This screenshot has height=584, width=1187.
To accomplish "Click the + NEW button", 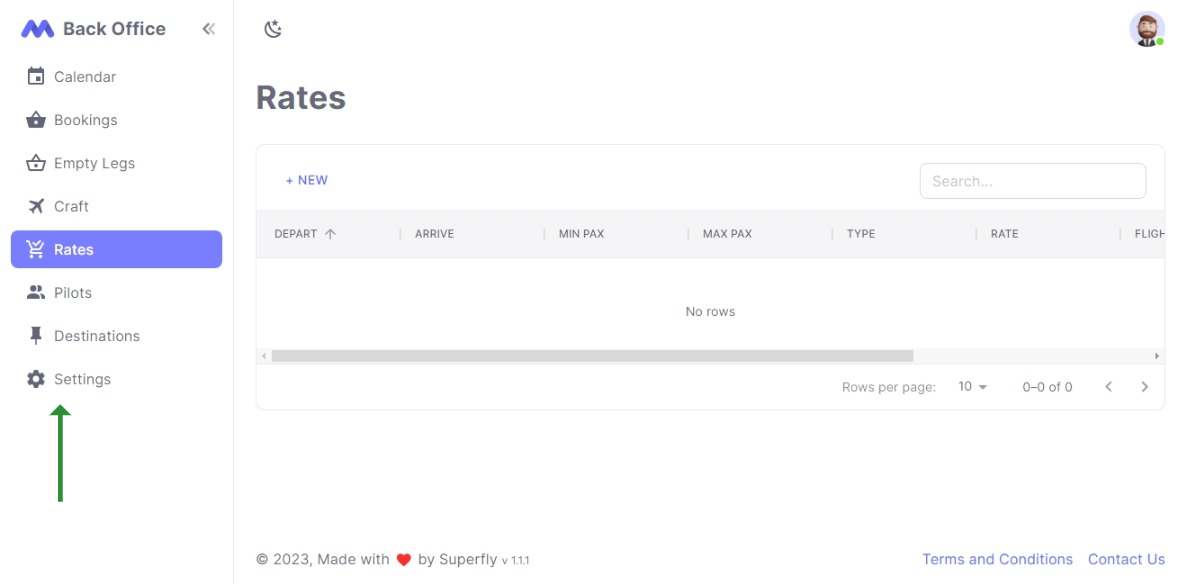I will point(307,179).
